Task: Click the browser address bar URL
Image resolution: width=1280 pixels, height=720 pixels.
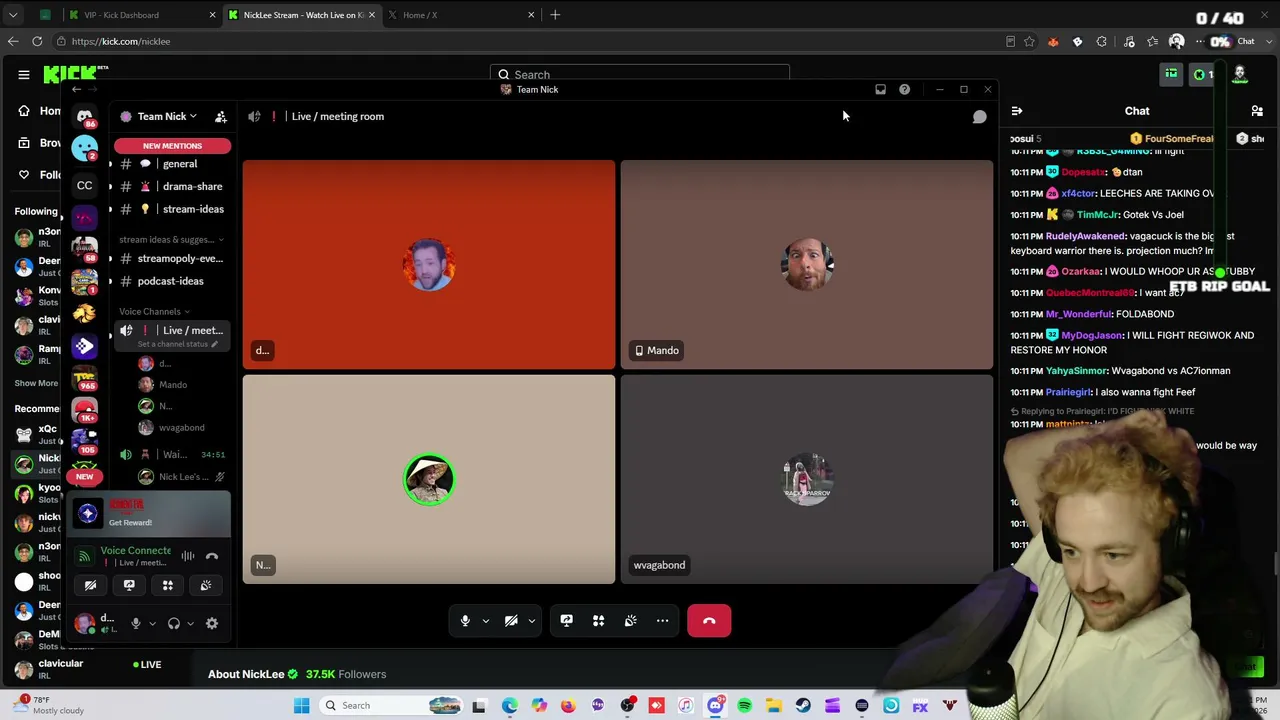Action: [x=121, y=42]
